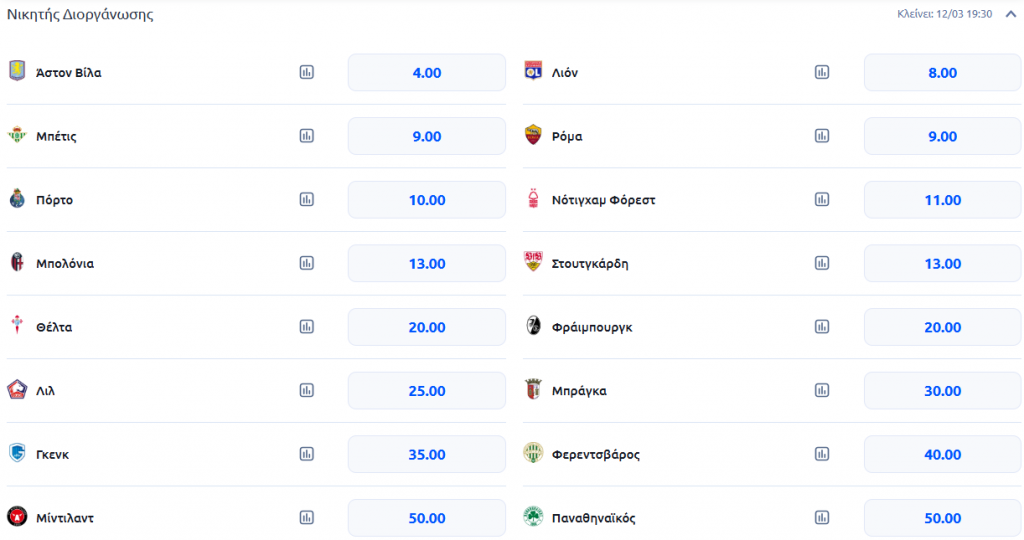Choose Φράιμπουργκ at 20.00
The image size is (1024, 540).
point(942,327)
